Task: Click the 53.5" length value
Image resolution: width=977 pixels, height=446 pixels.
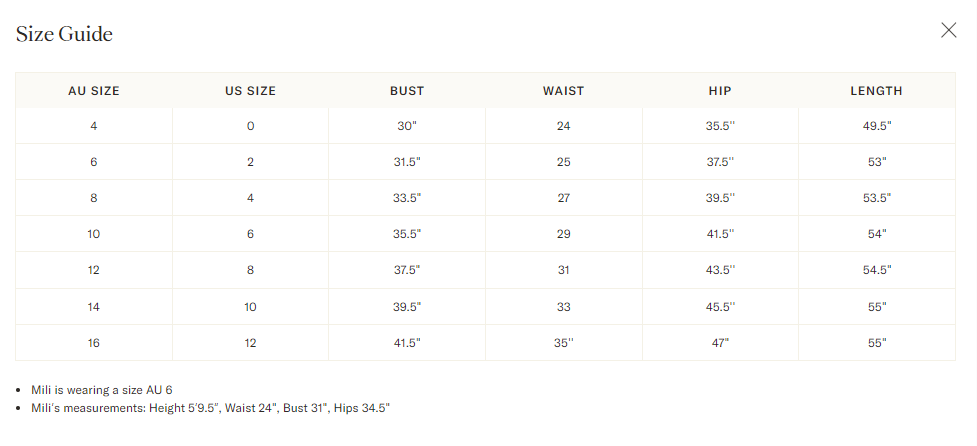Action: pos(877,198)
